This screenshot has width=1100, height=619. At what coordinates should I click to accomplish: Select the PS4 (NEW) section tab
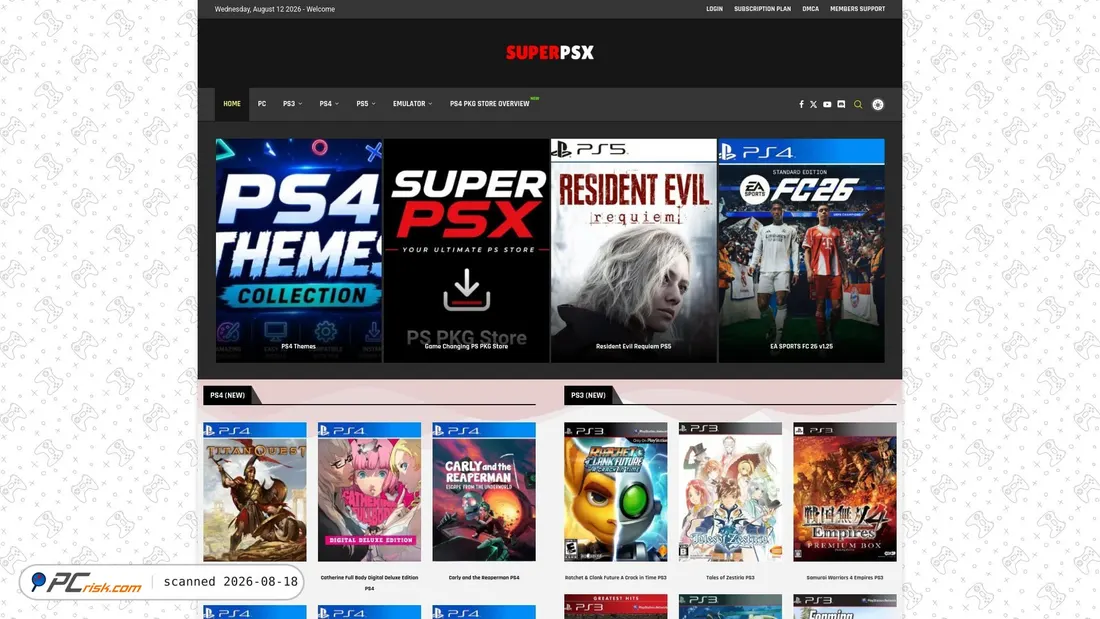(227, 395)
